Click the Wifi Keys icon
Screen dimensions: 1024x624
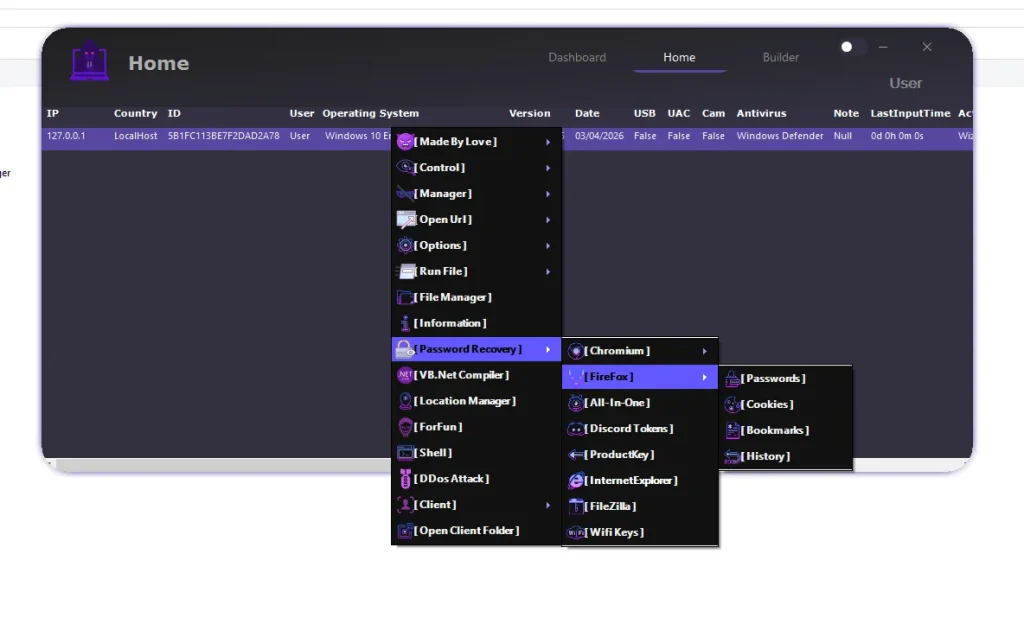(x=576, y=532)
